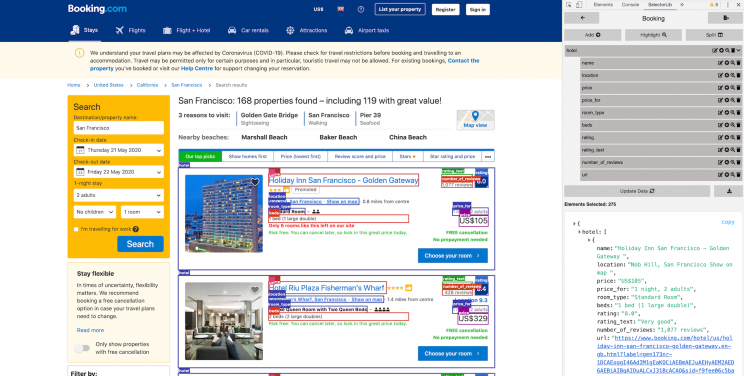Click the trash icon on the hotel row
744x376 pixels.
coord(733,50)
